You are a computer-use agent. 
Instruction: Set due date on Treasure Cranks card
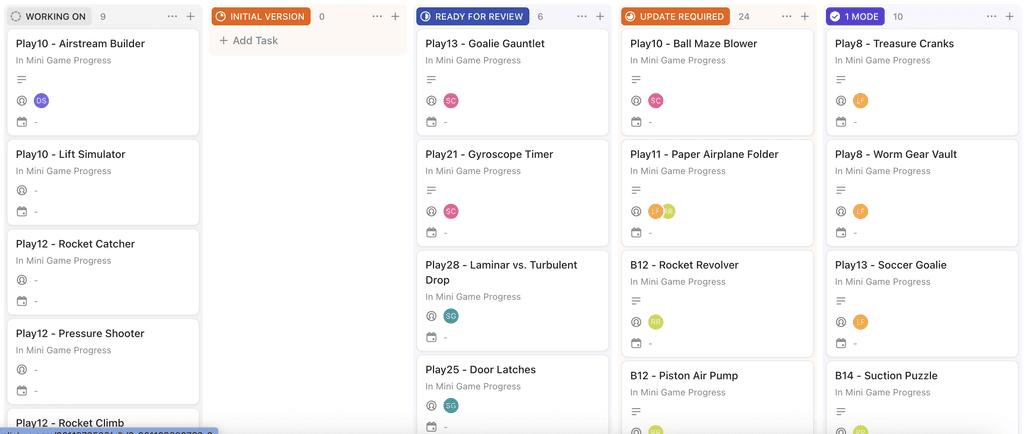(x=841, y=122)
